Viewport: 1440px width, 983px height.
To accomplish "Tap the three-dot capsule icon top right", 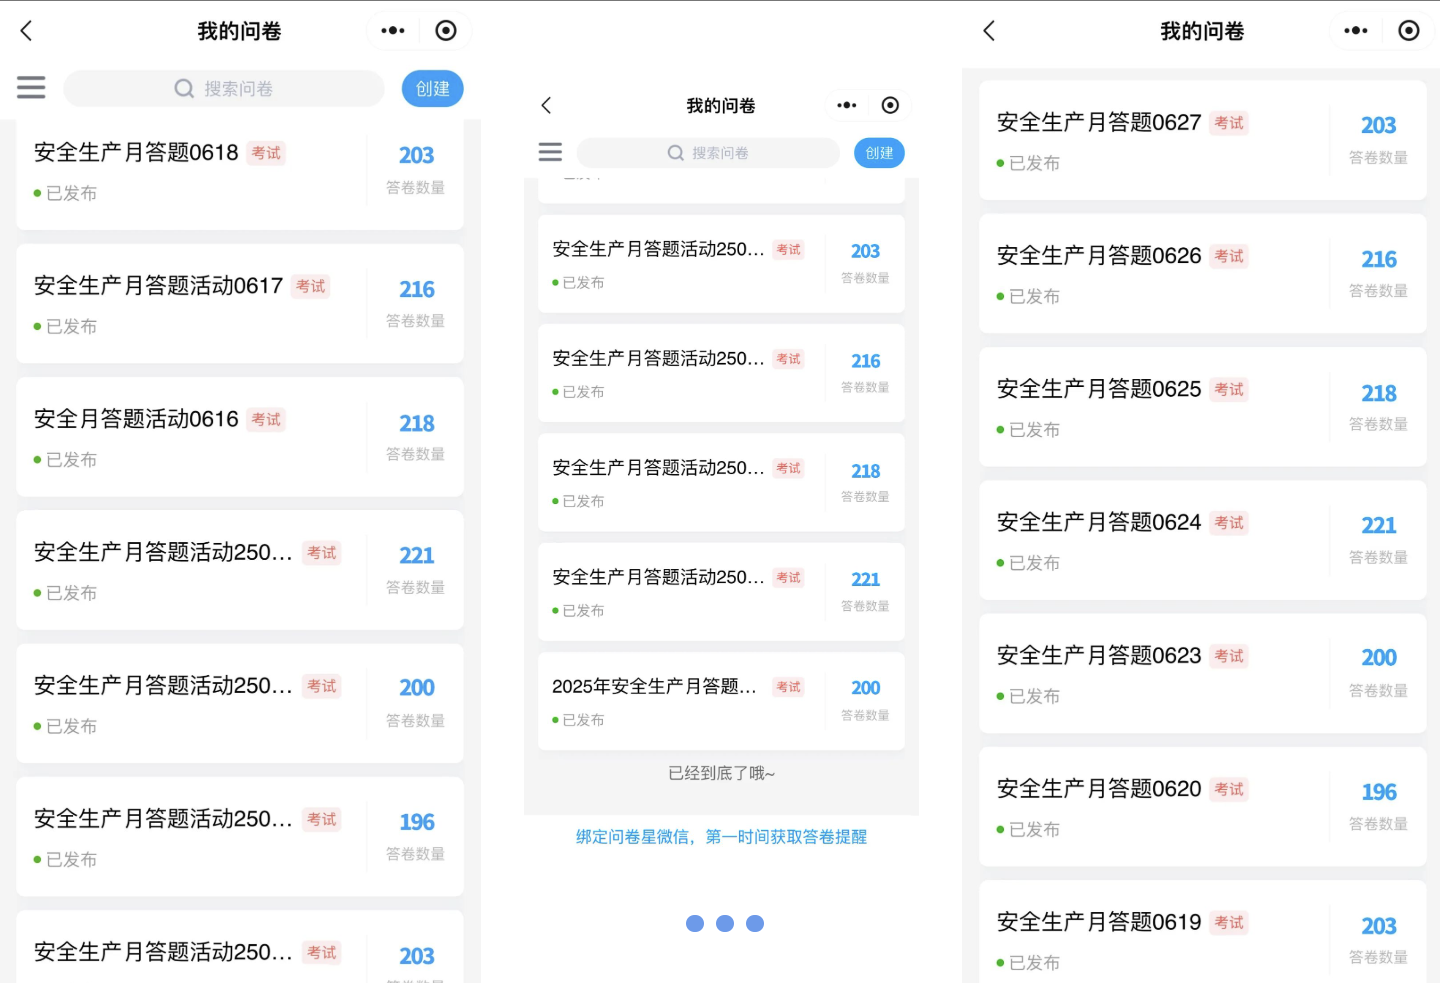I will 393,30.
